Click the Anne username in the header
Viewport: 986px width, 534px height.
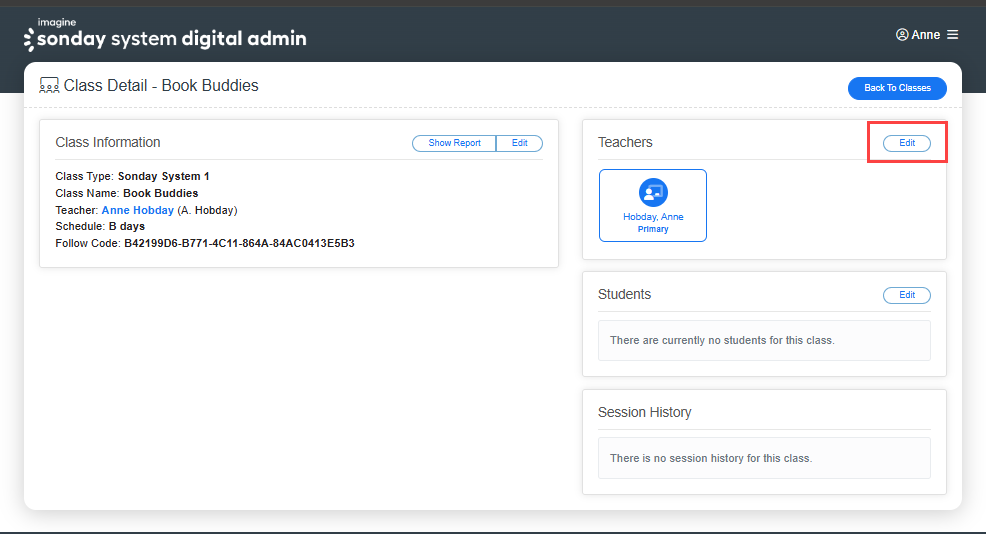[x=926, y=35]
